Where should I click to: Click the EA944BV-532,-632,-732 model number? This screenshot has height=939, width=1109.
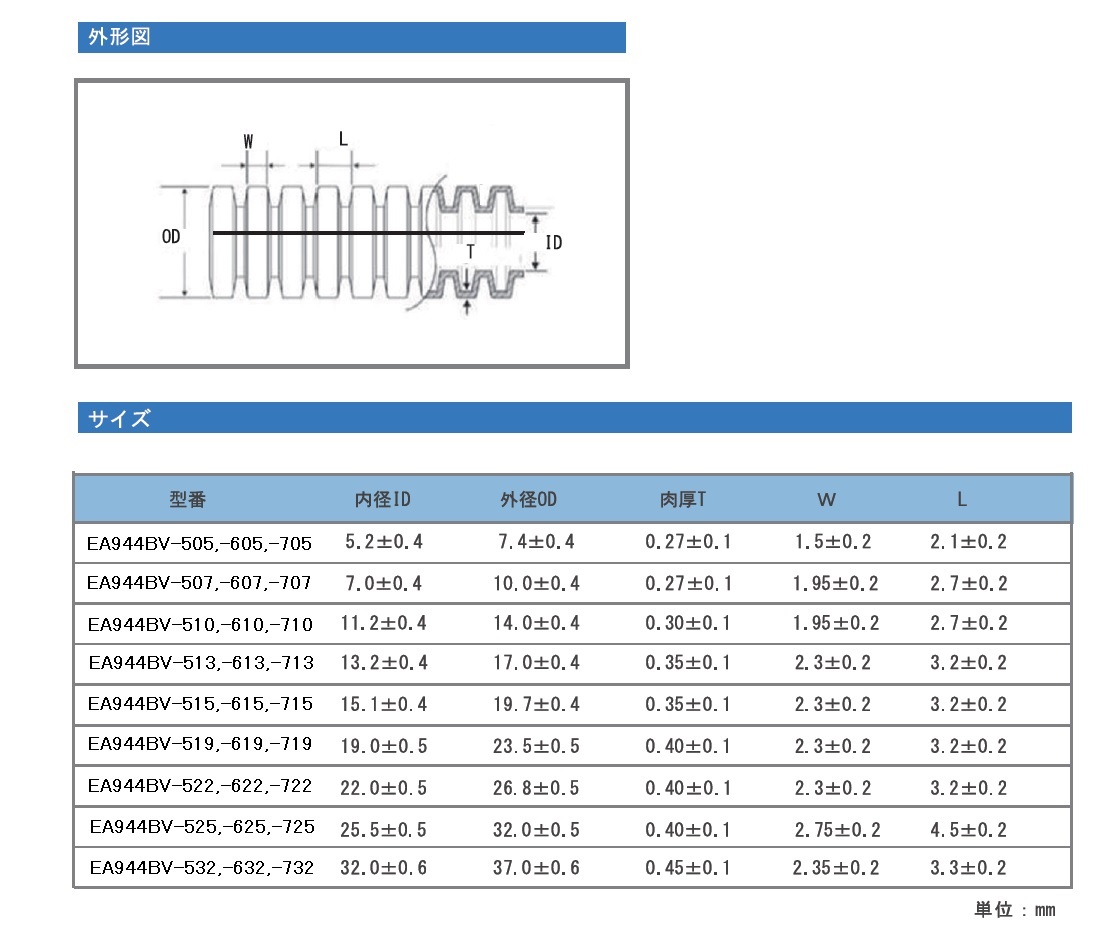(x=201, y=868)
